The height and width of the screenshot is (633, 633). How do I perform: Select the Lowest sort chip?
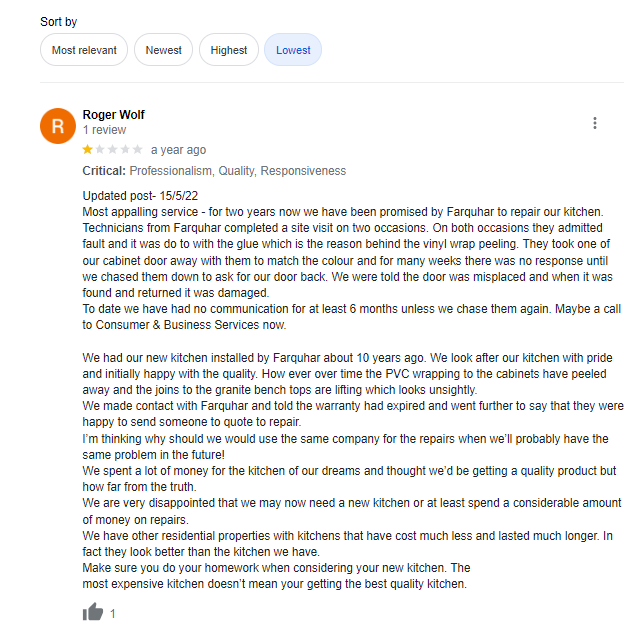(293, 50)
